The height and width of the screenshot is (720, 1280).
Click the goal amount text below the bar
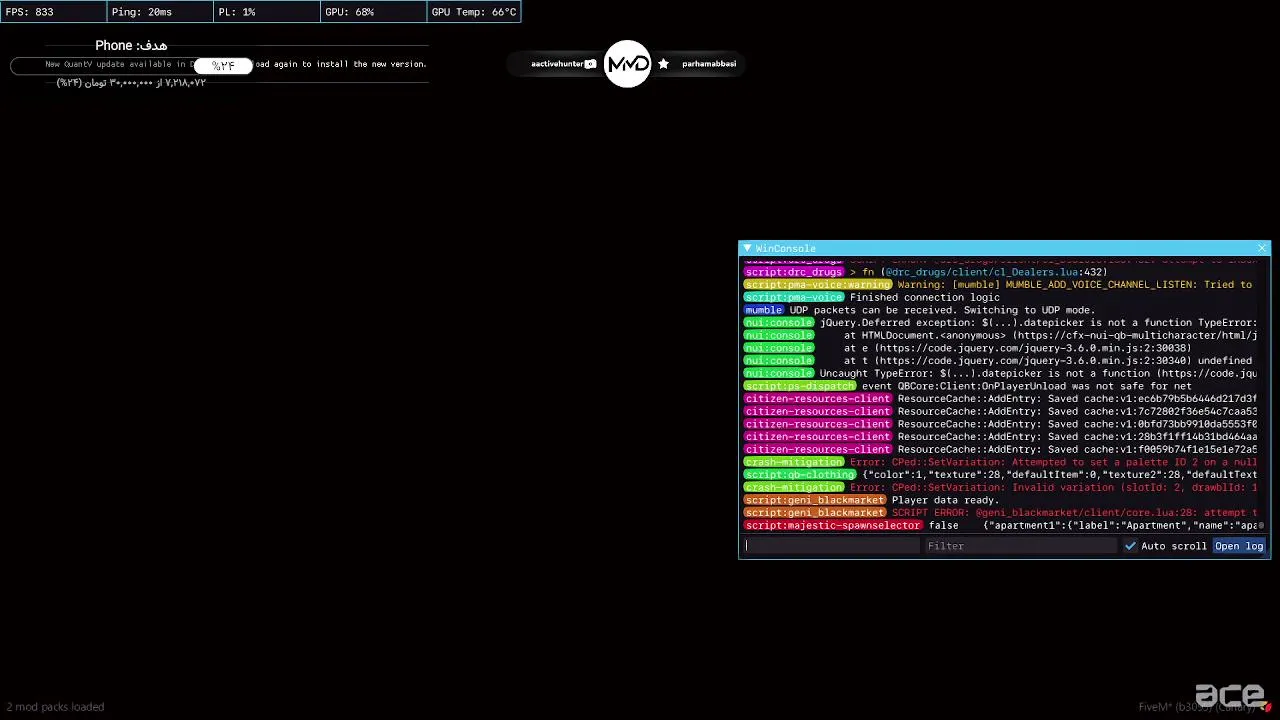click(x=131, y=83)
